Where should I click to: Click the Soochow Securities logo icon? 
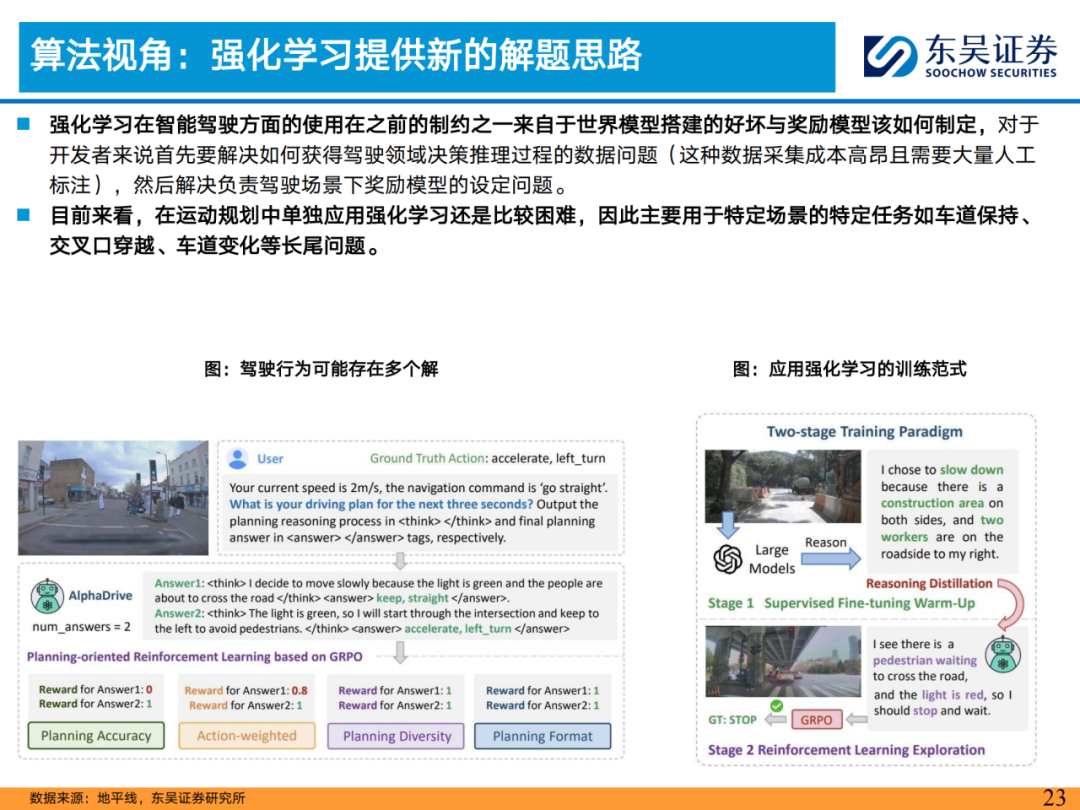click(890, 56)
